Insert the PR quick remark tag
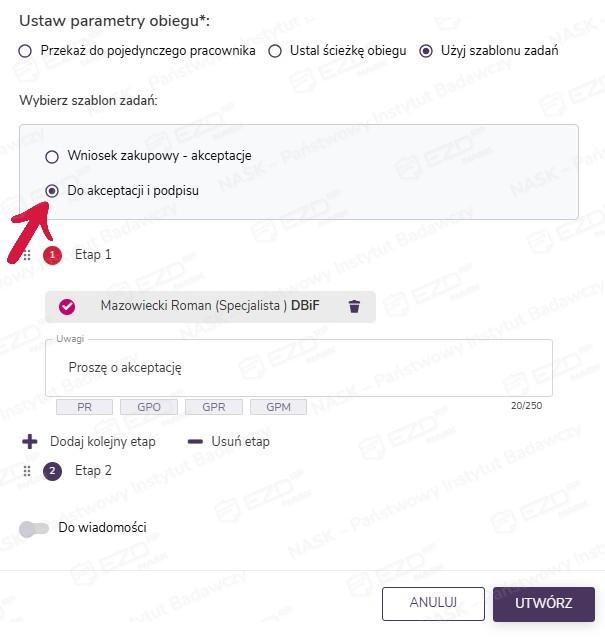The height and width of the screenshot is (639, 605). [83, 407]
